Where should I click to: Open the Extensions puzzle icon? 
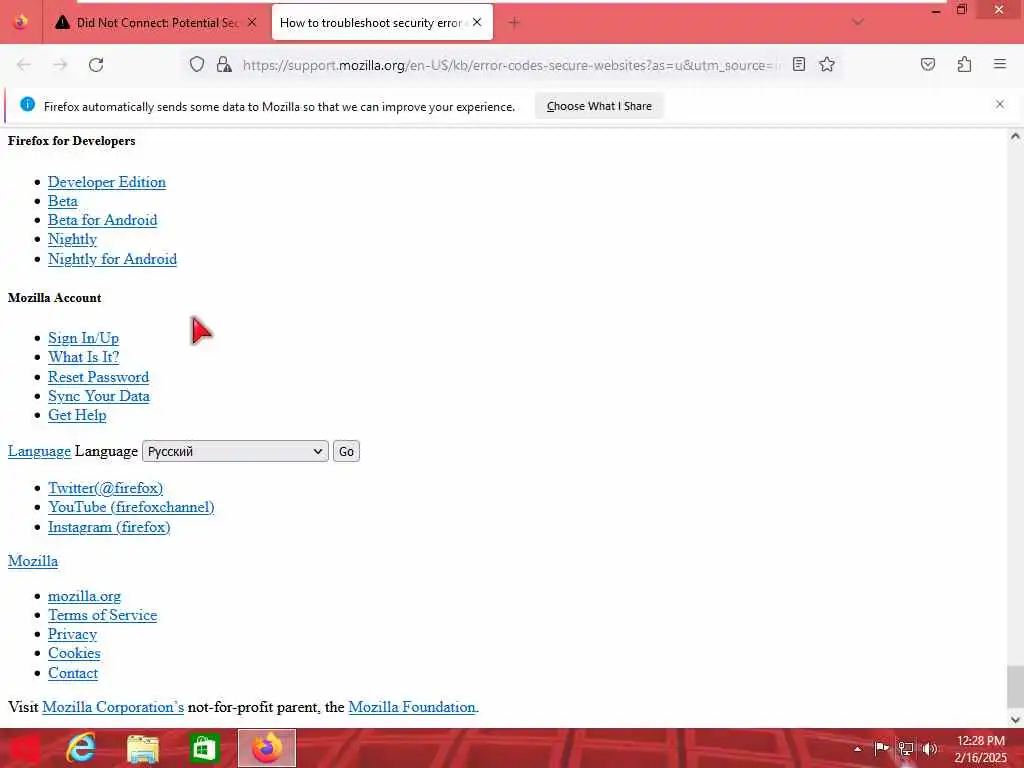pyautogui.click(x=964, y=65)
